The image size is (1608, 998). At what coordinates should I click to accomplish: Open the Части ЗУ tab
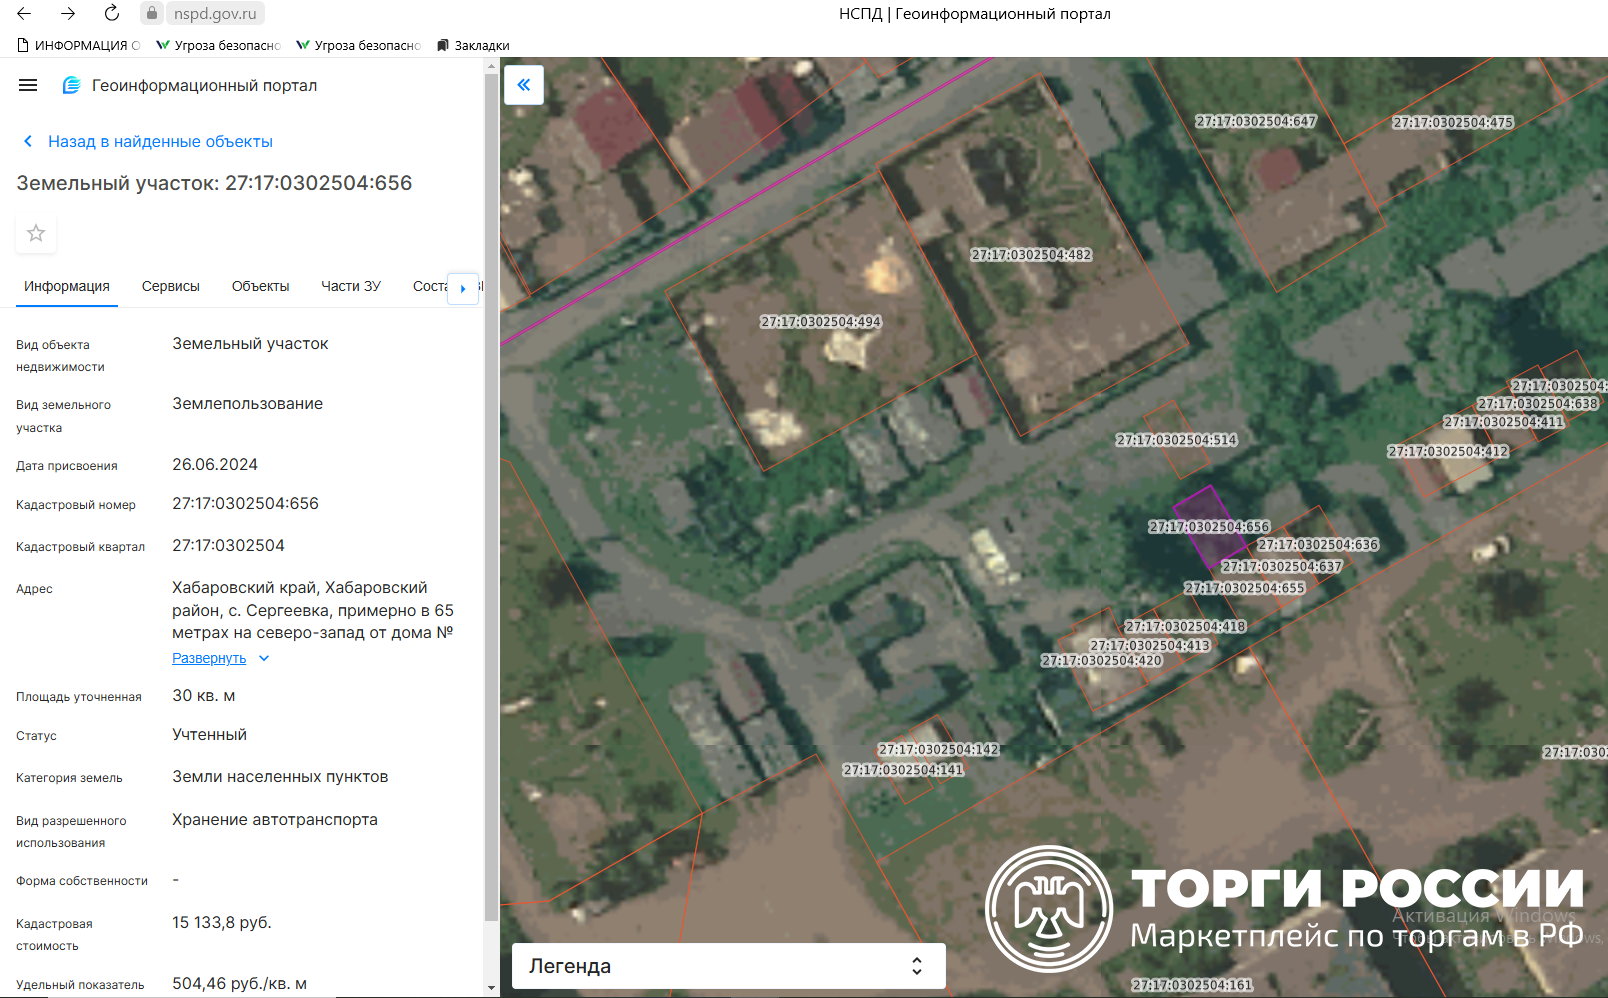[x=350, y=286]
